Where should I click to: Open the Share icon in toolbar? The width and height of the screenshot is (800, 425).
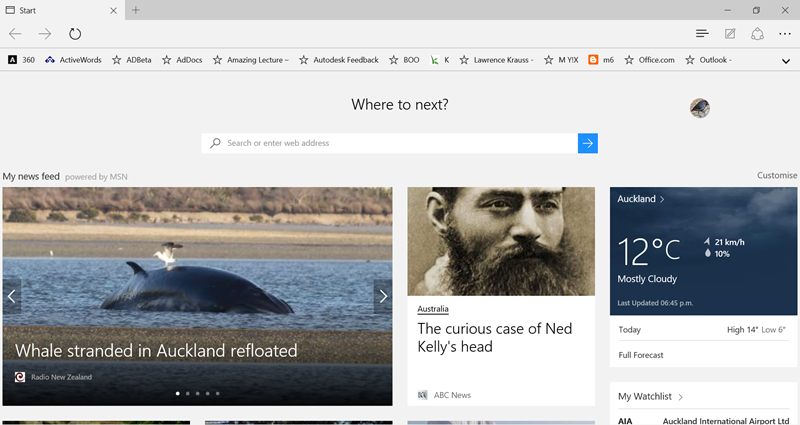click(x=757, y=34)
